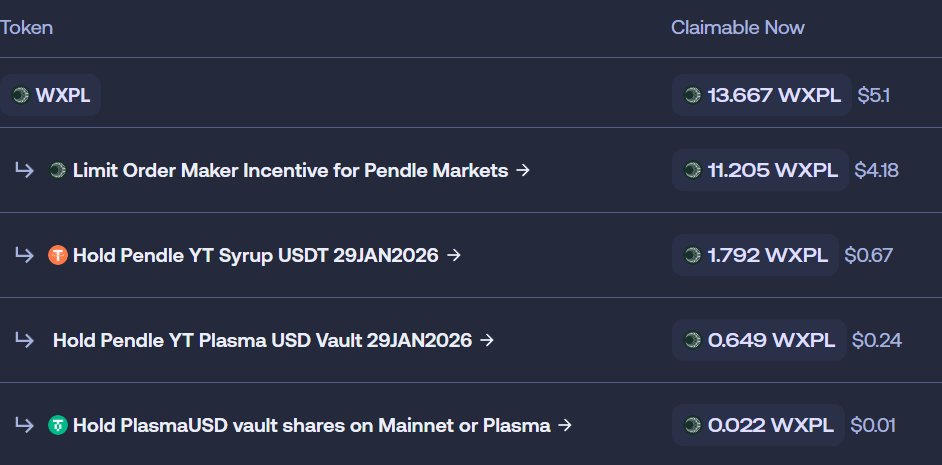
Task: Click the WXPL icon beside 11.205 WXPL
Action: tap(691, 170)
